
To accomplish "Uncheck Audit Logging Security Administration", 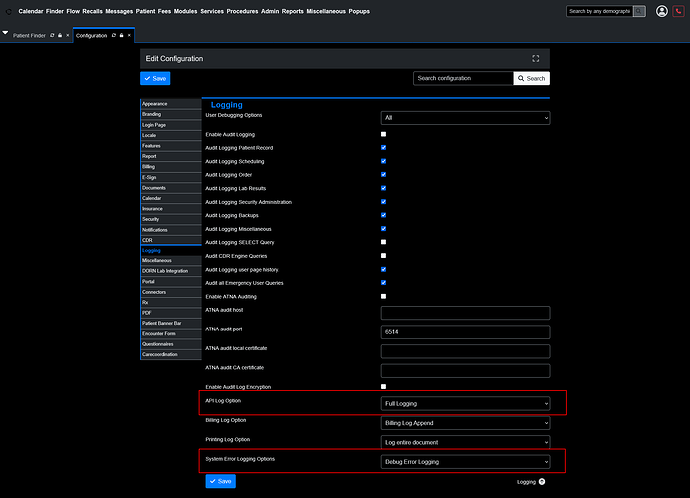I will coord(383,201).
